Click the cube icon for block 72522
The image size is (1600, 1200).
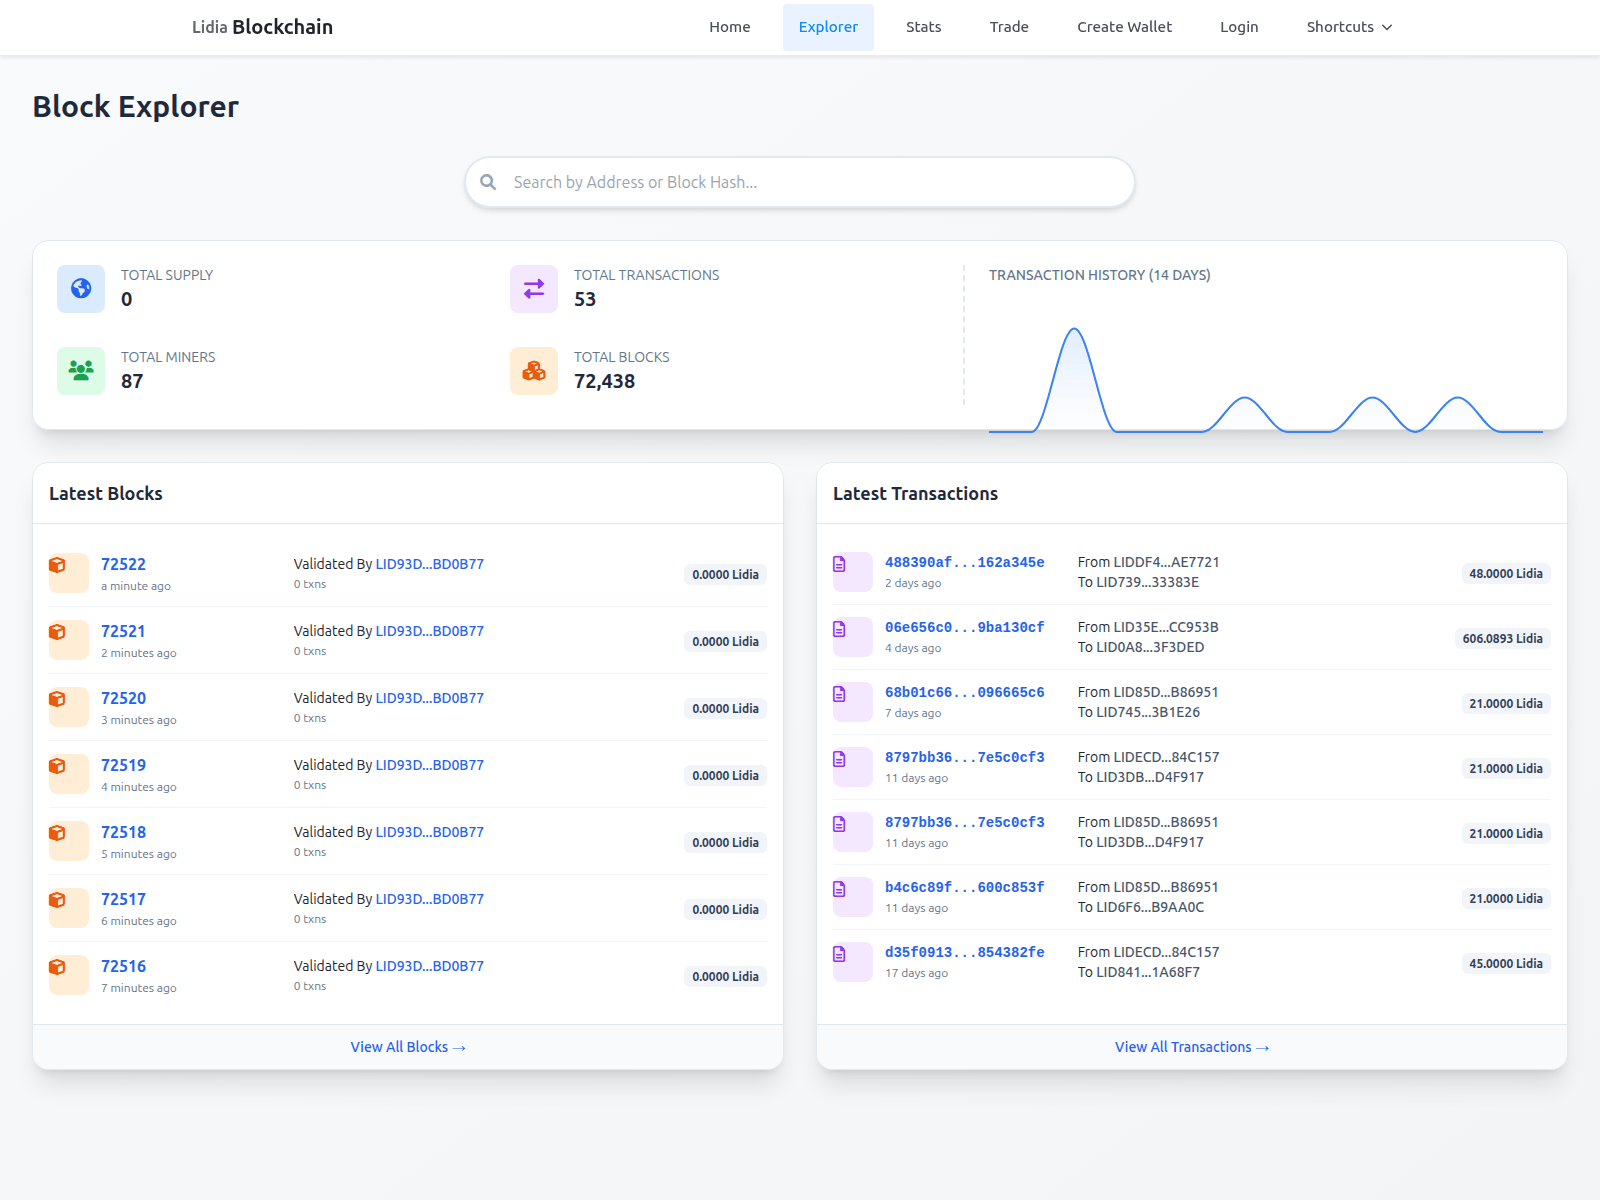coord(58,565)
